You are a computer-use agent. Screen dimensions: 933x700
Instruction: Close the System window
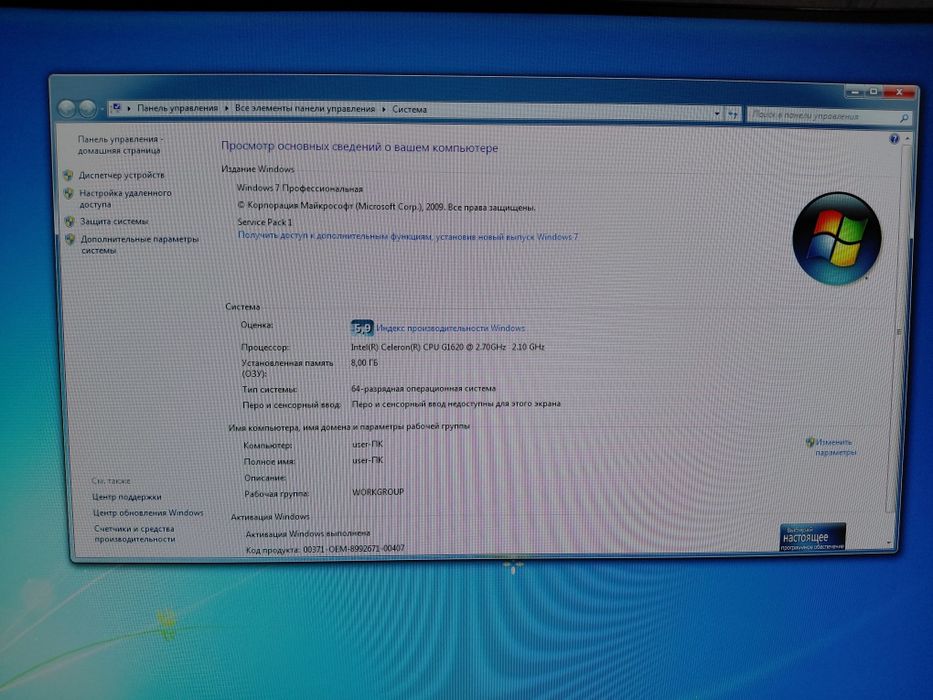[899, 92]
